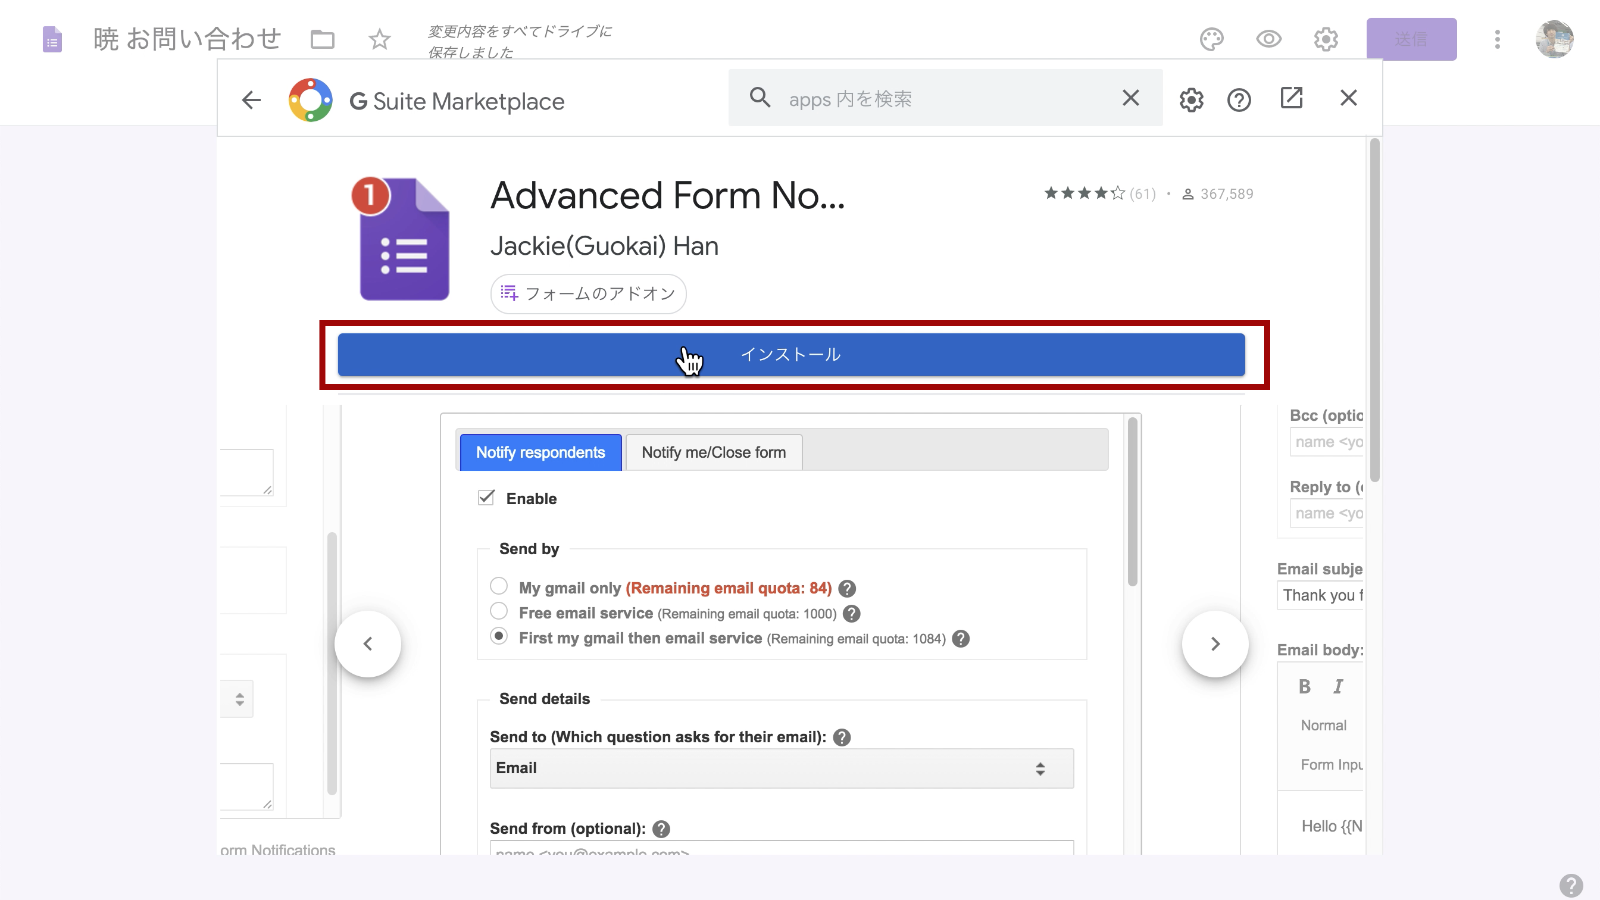1600x900 pixels.
Task: Click the stepper arrows in left screenshot
Action: [240, 699]
